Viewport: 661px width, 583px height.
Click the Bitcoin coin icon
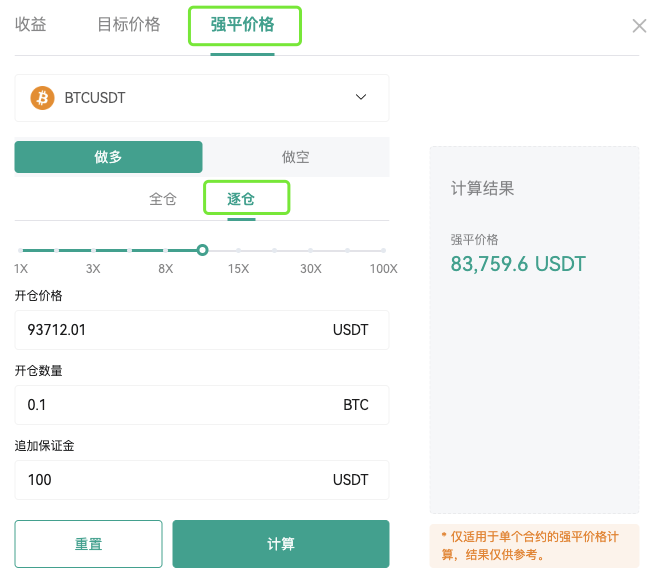(42, 98)
